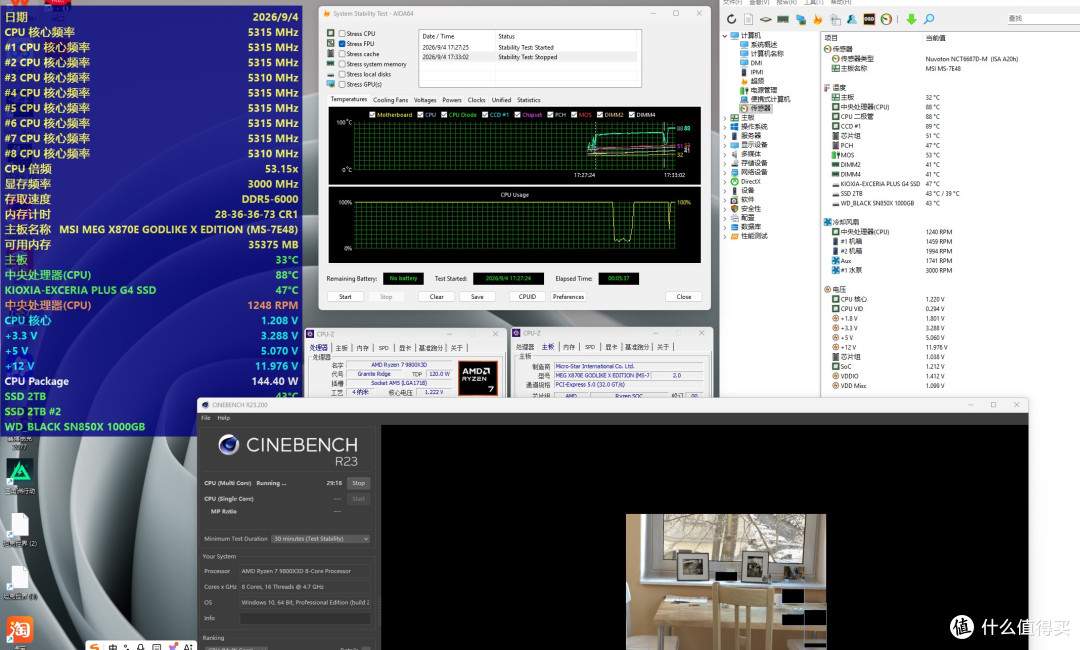Open the Cinebench Help menu
This screenshot has height=650, width=1080.
click(224, 418)
